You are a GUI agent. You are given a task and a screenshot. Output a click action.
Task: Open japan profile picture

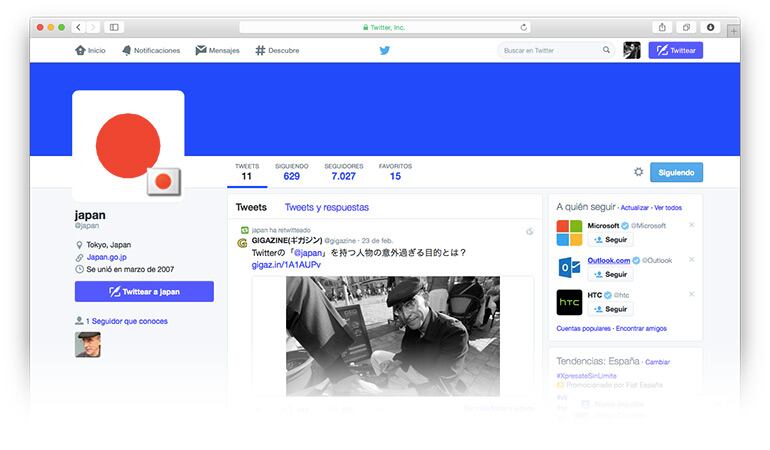click(129, 146)
